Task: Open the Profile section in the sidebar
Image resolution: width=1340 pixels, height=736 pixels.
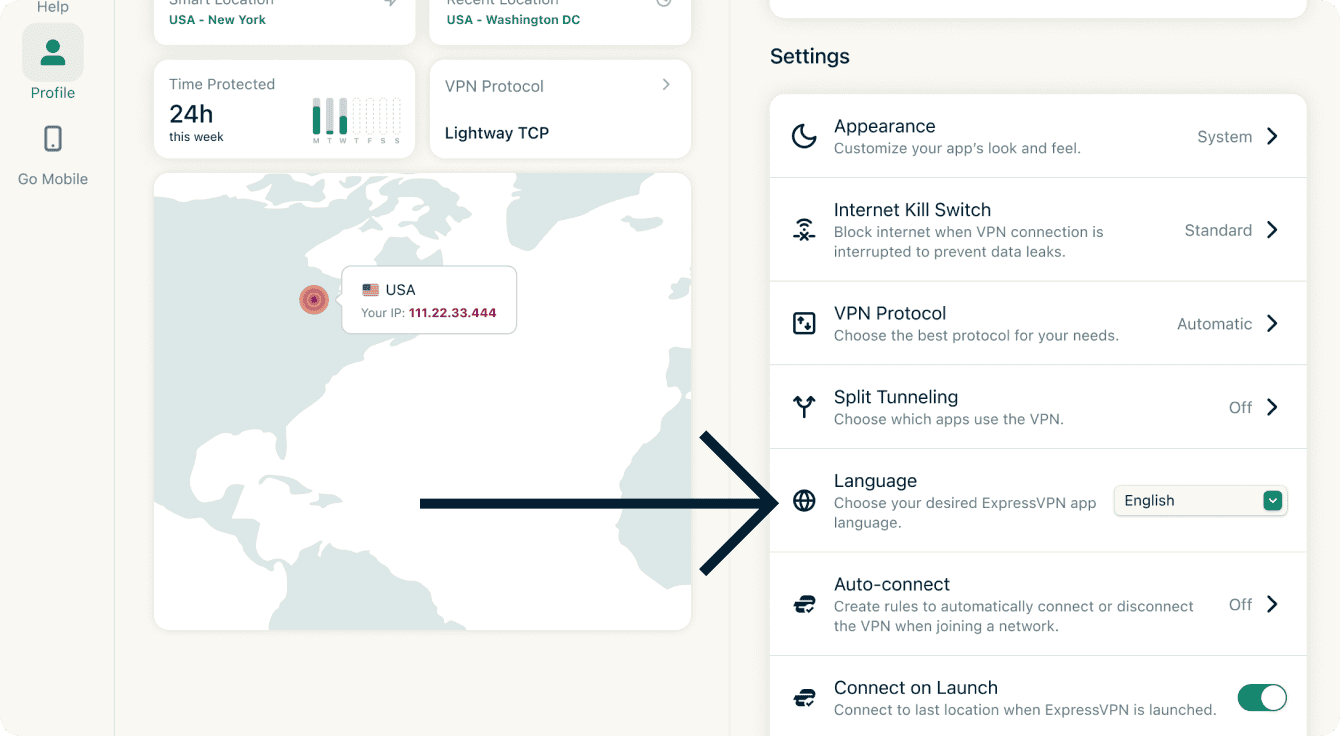Action: (53, 62)
